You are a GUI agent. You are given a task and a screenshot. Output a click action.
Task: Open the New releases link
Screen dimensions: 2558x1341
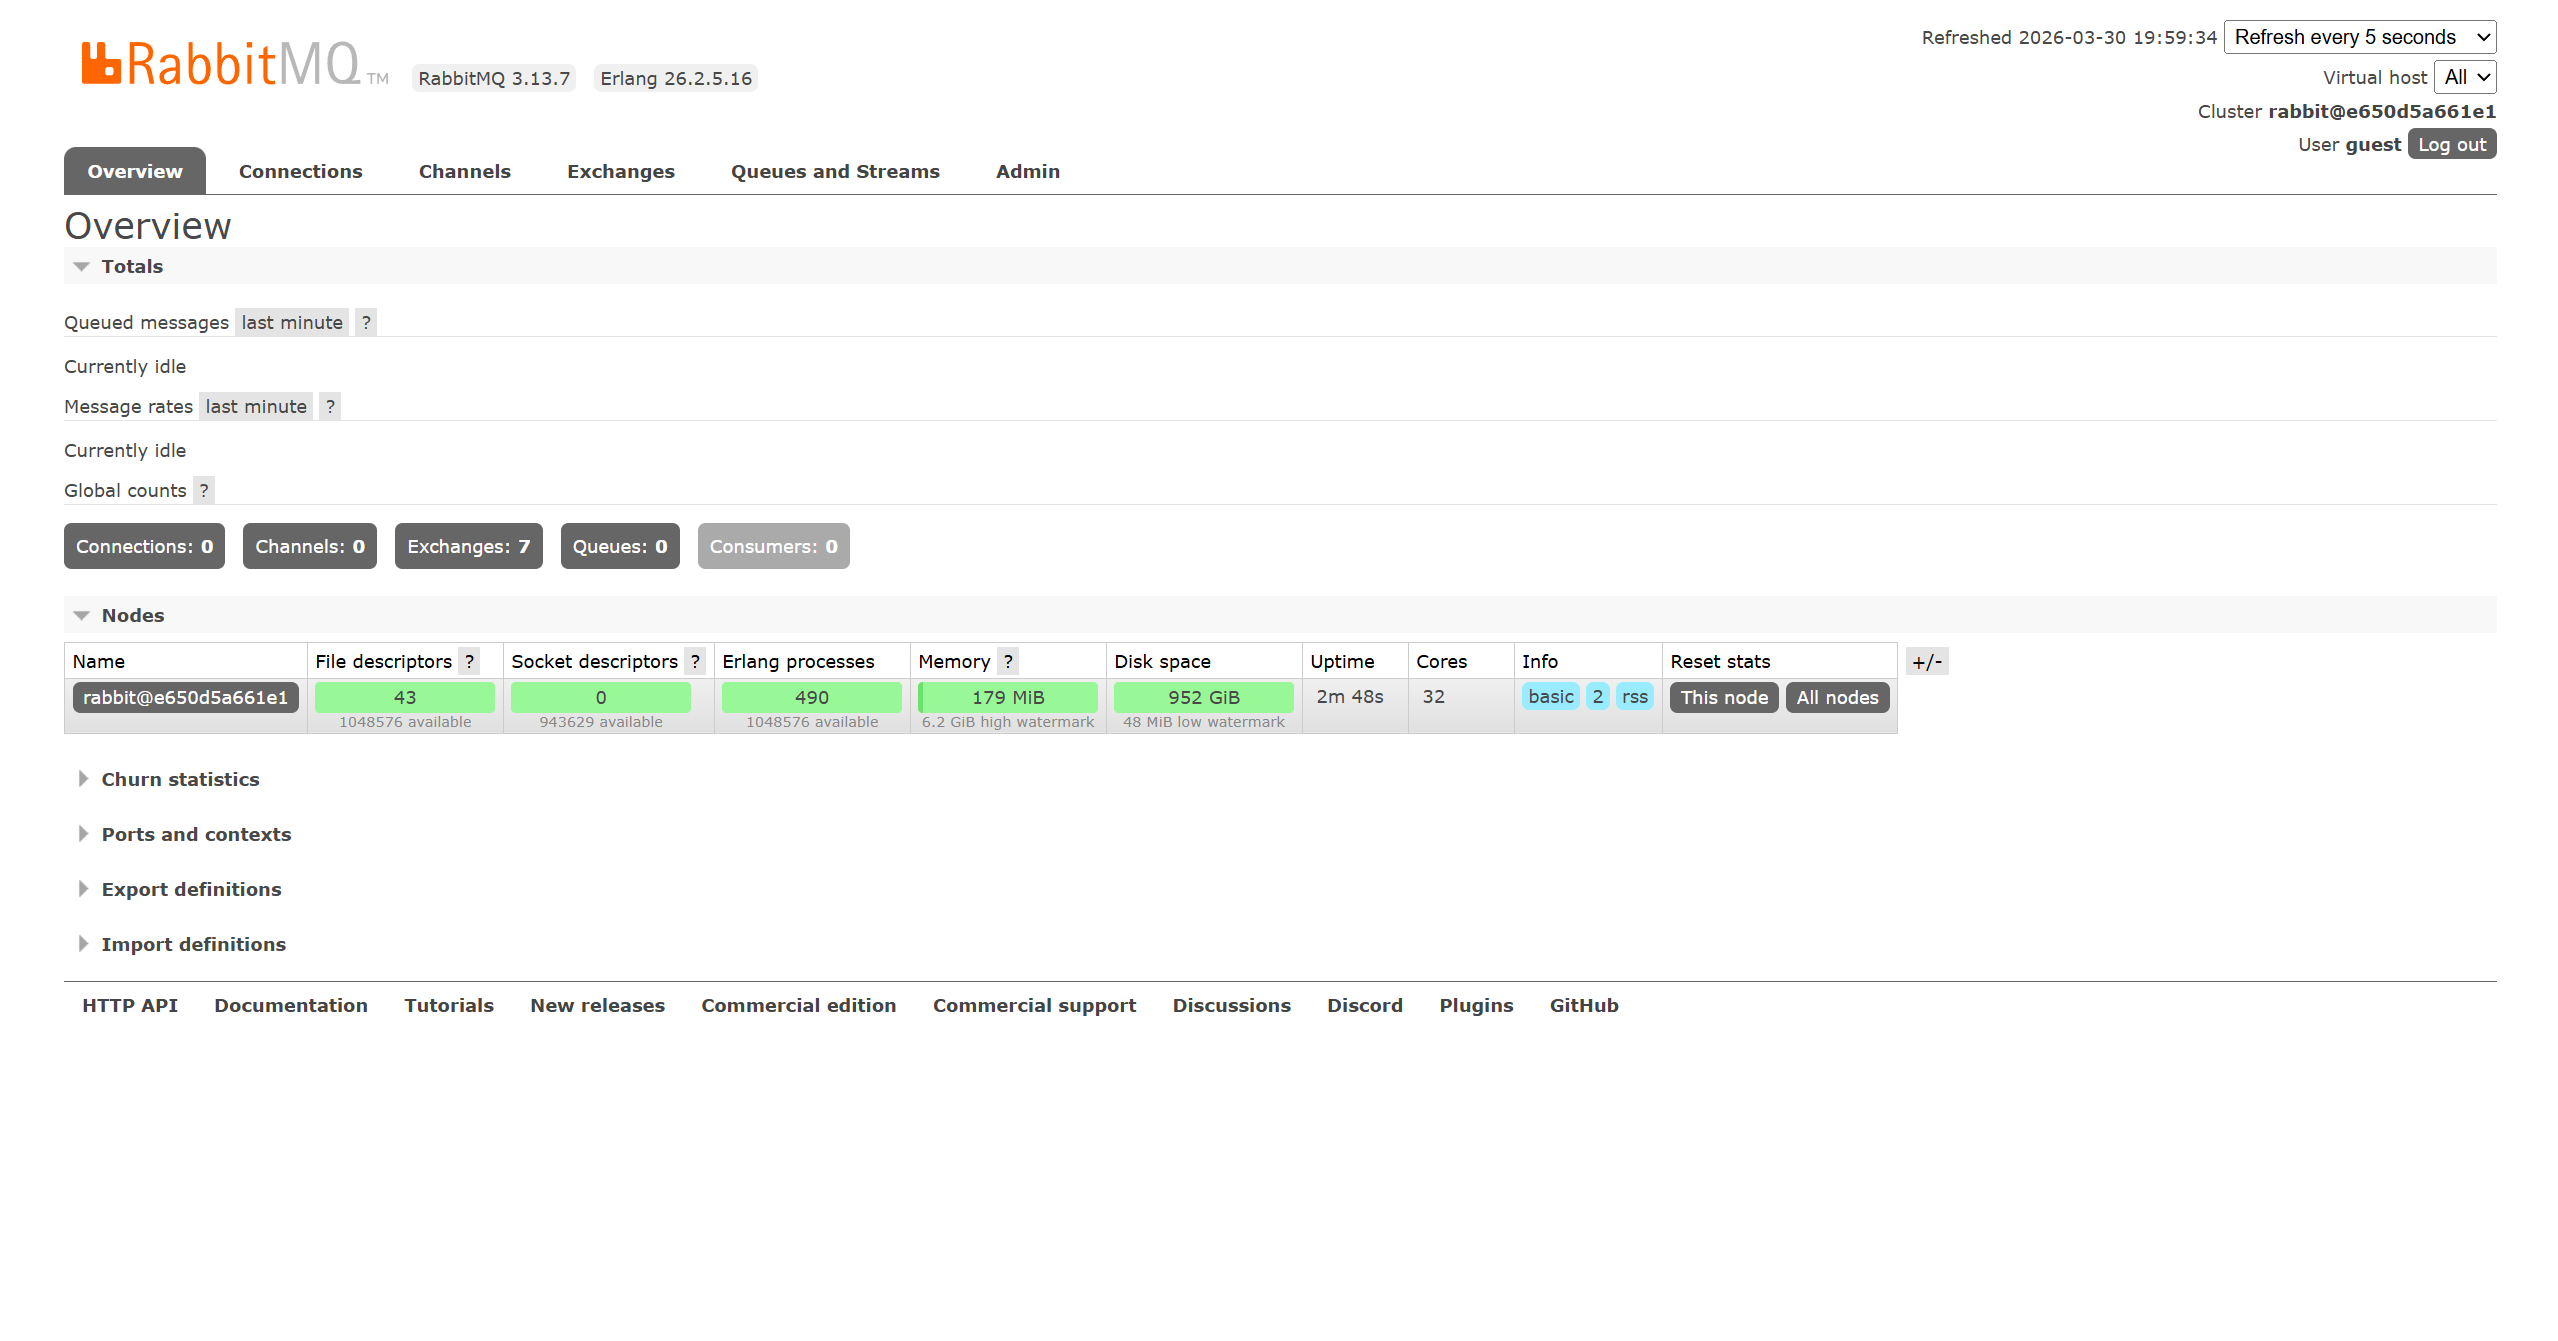click(597, 1005)
